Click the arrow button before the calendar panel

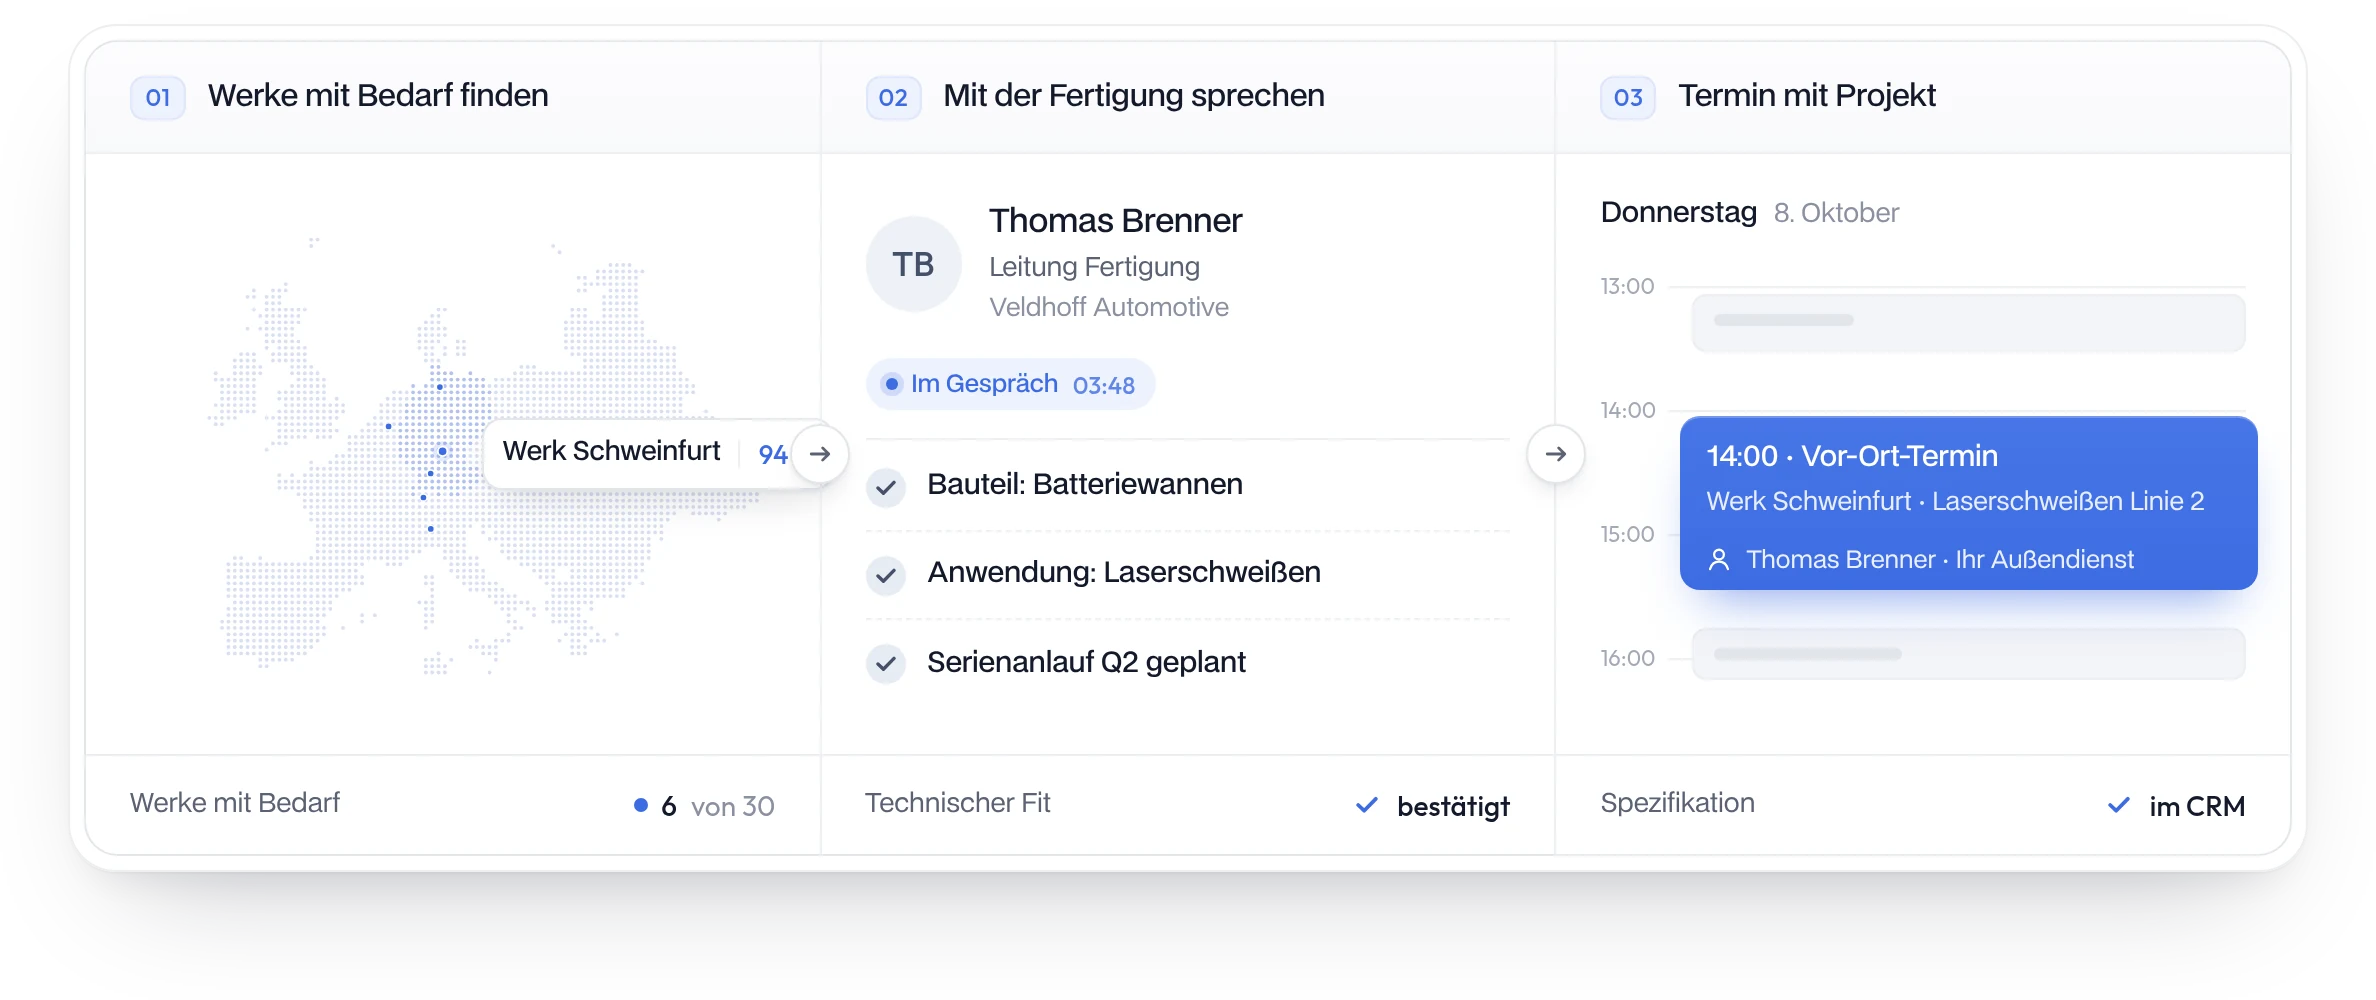[1556, 454]
